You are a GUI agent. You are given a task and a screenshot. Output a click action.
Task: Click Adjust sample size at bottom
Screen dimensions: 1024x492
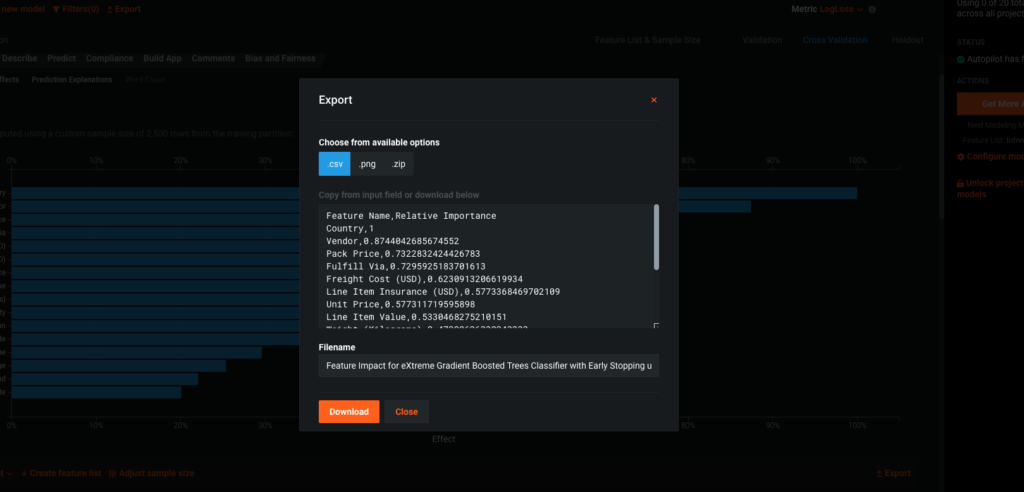click(x=152, y=473)
